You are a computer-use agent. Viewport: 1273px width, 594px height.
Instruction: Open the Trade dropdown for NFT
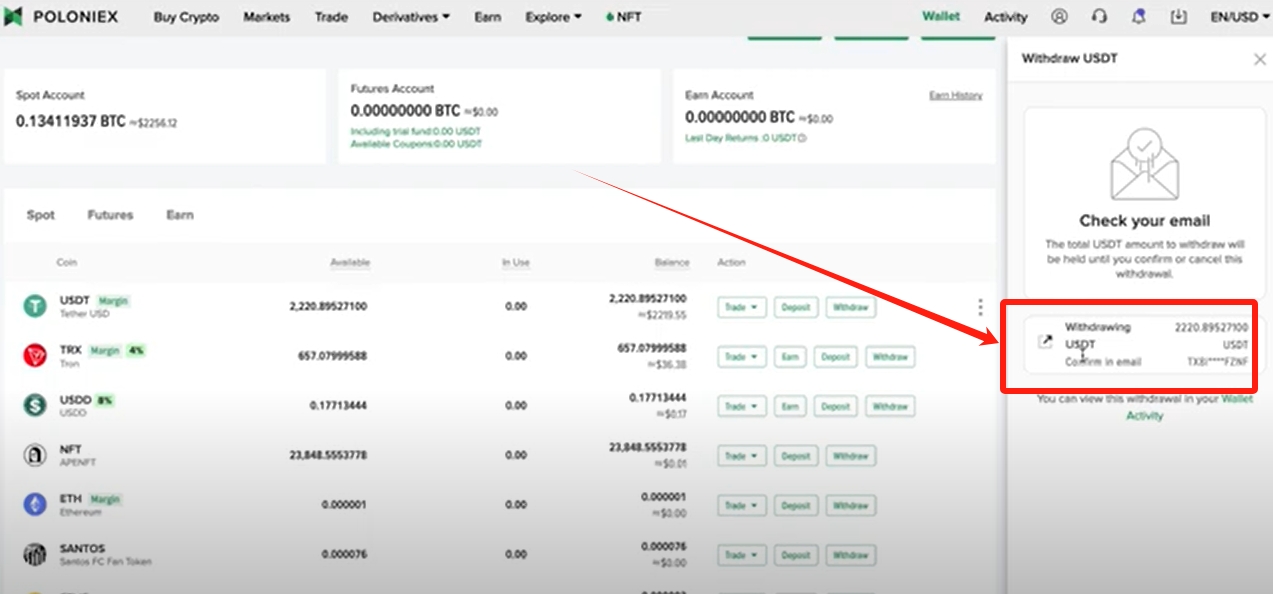click(741, 455)
